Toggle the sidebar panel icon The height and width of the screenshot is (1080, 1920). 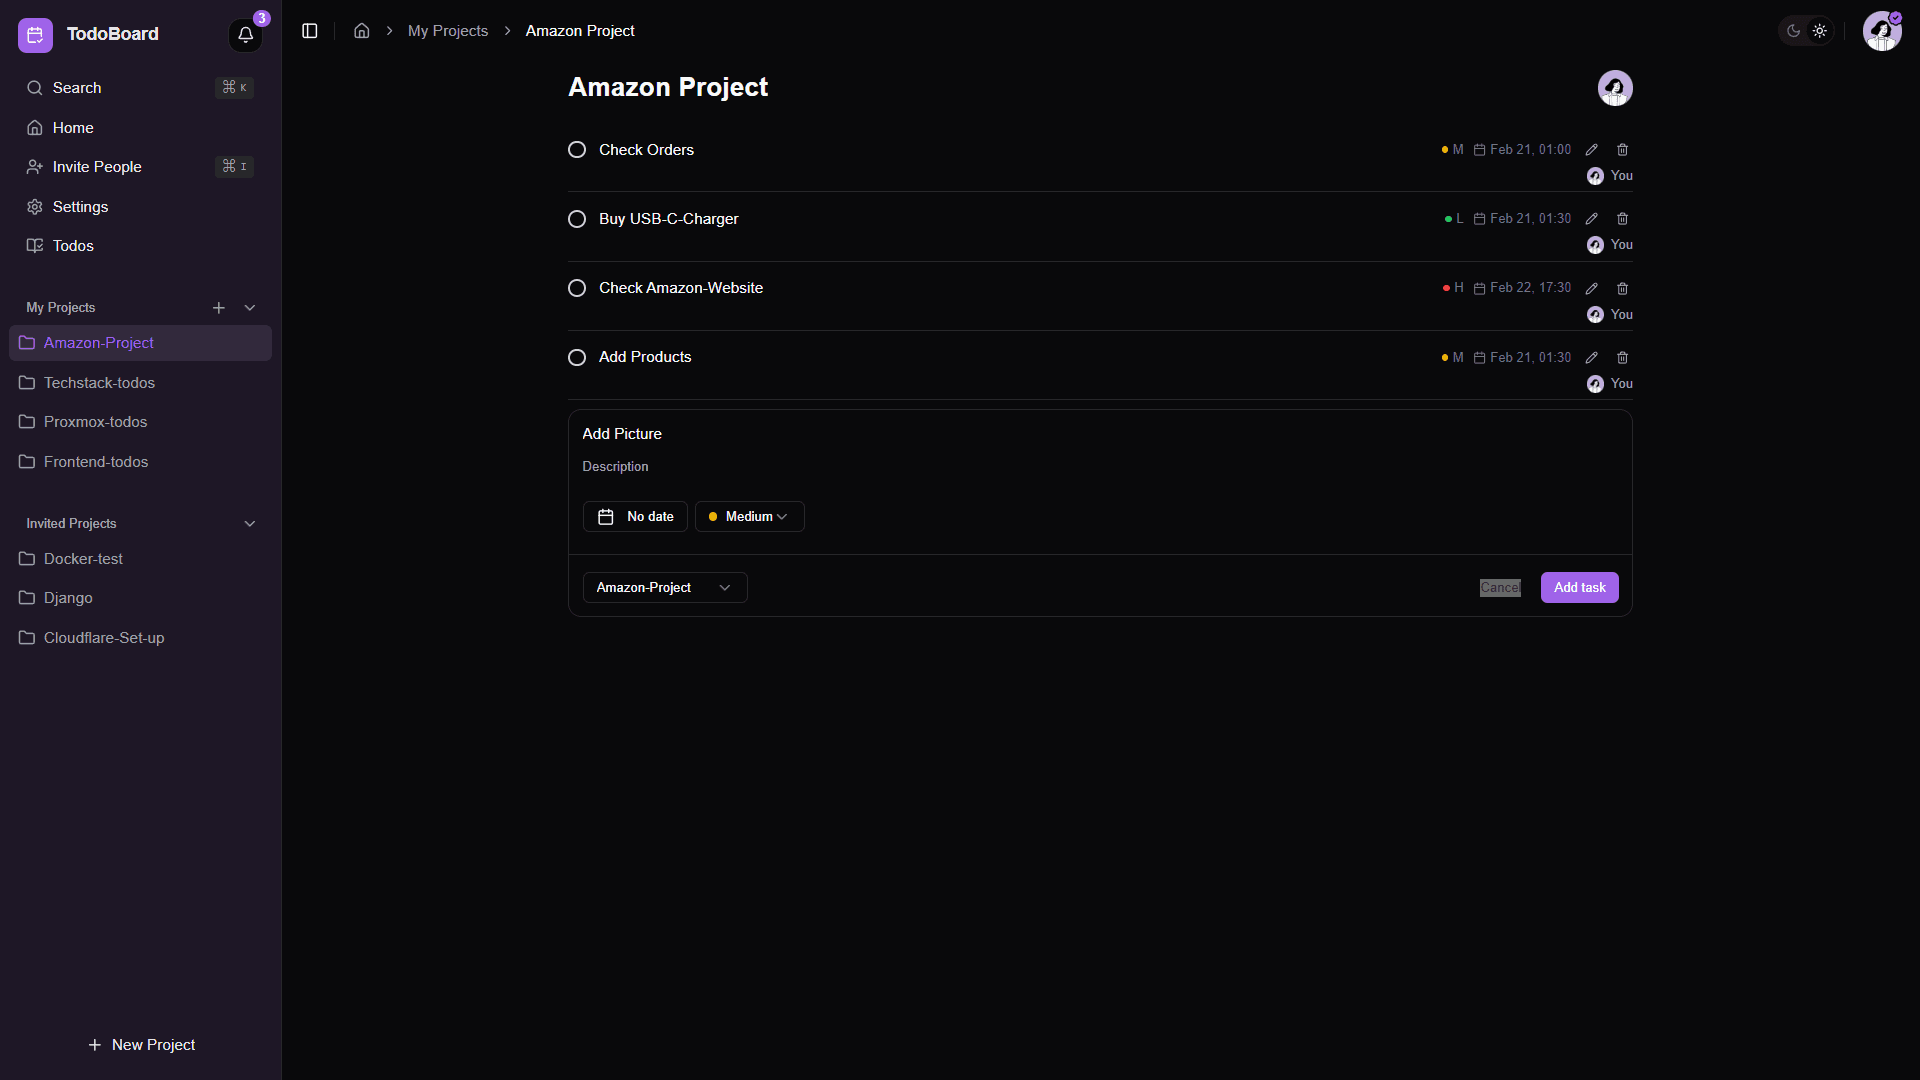pyautogui.click(x=310, y=31)
